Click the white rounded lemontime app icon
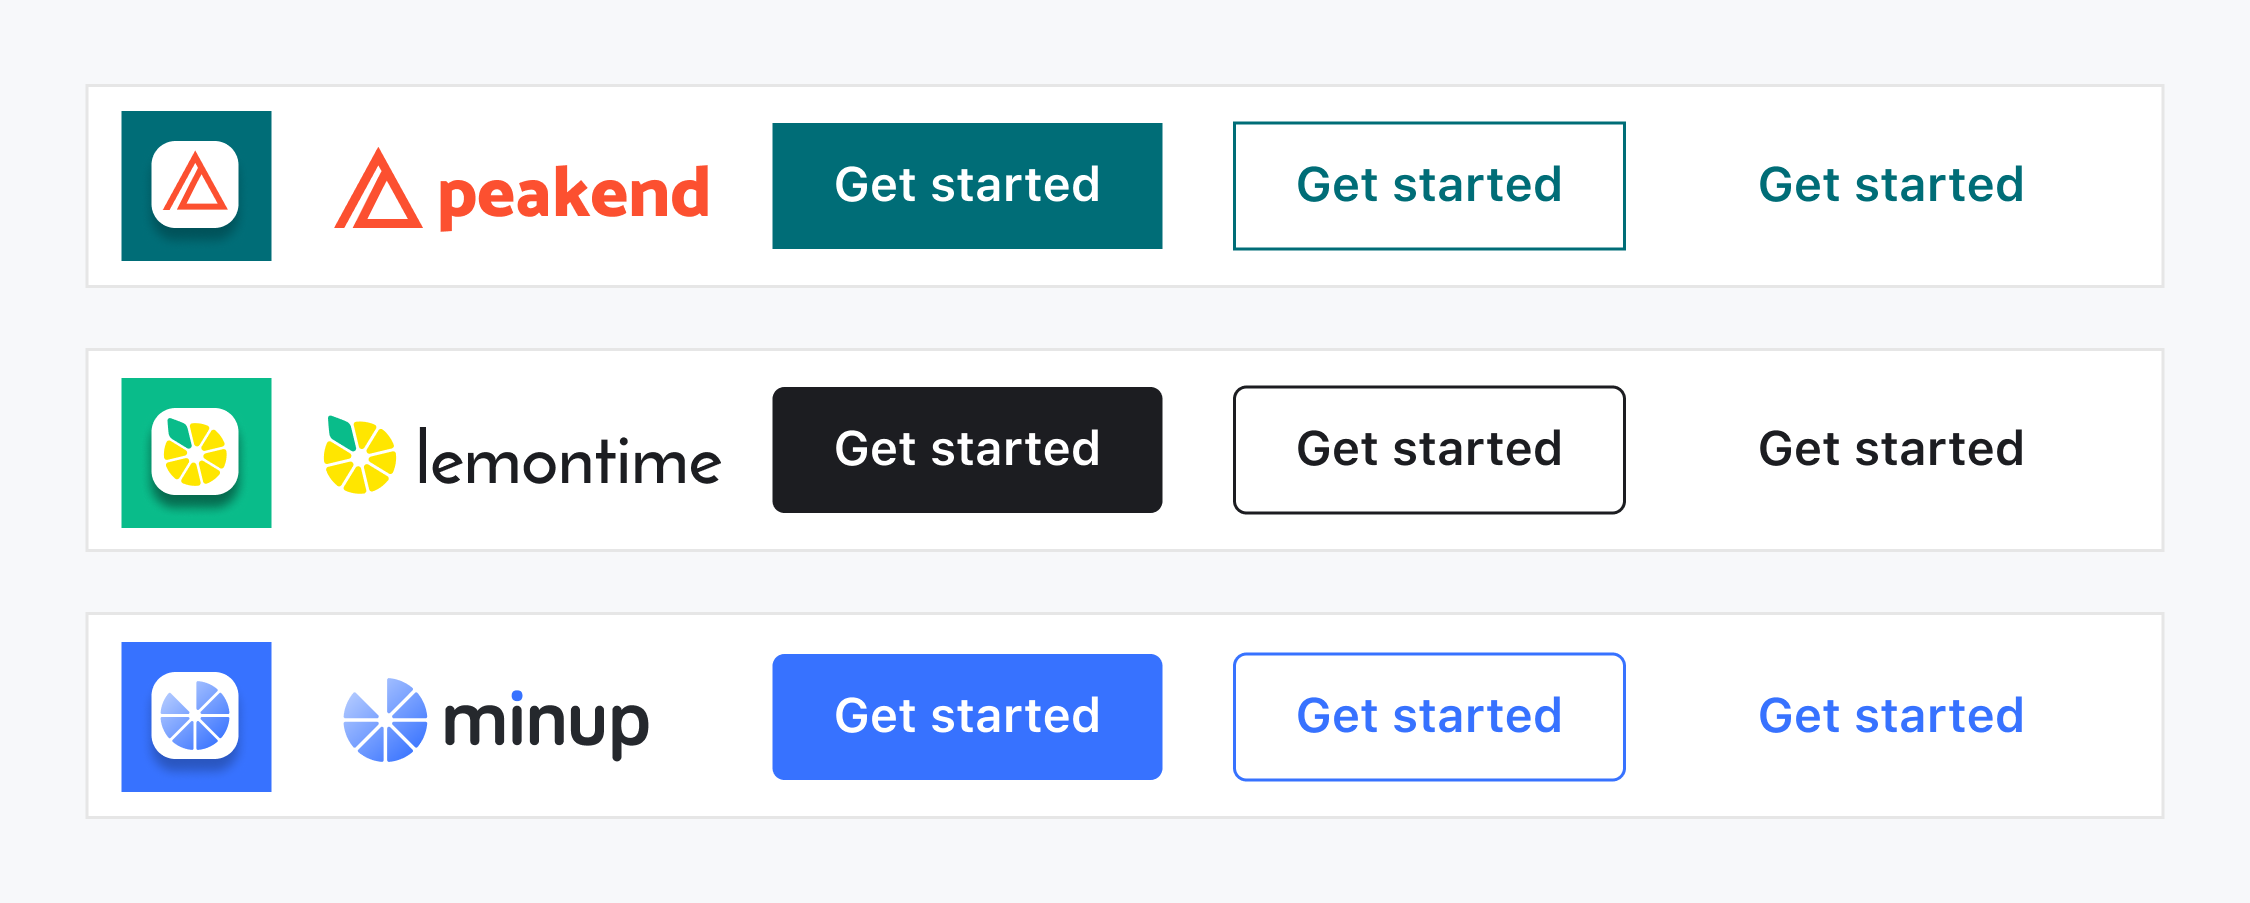 click(x=195, y=452)
